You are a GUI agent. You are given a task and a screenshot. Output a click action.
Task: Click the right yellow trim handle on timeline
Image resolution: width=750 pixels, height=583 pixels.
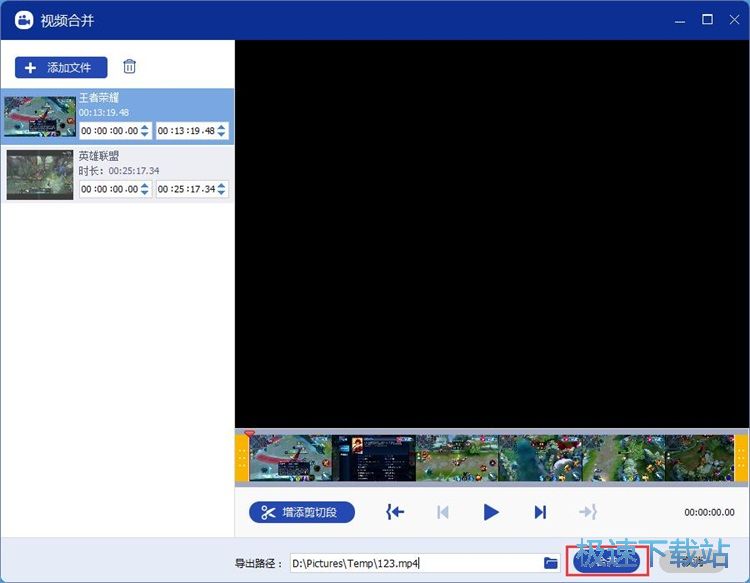741,458
